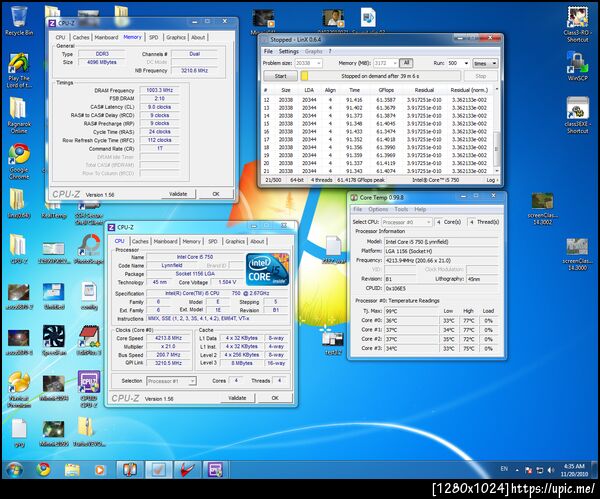Click OK in the CPU-tab CPU-Z window
This screenshot has height=499, width=600.
click(275, 398)
